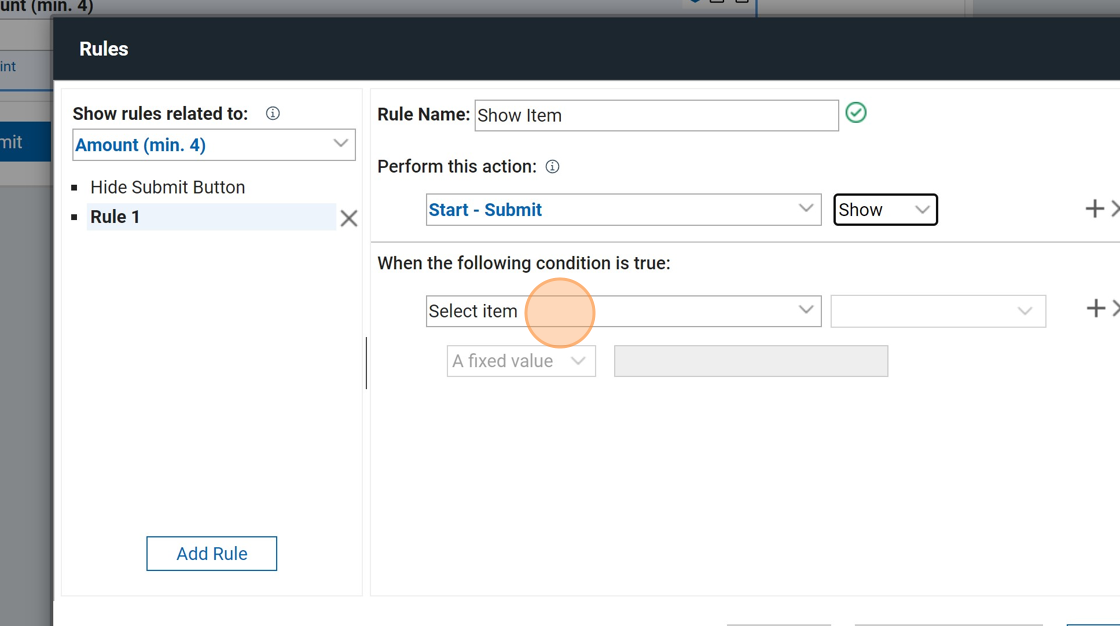Click the green checkmark next to Rule Name
The image size is (1120, 626).
[856, 113]
